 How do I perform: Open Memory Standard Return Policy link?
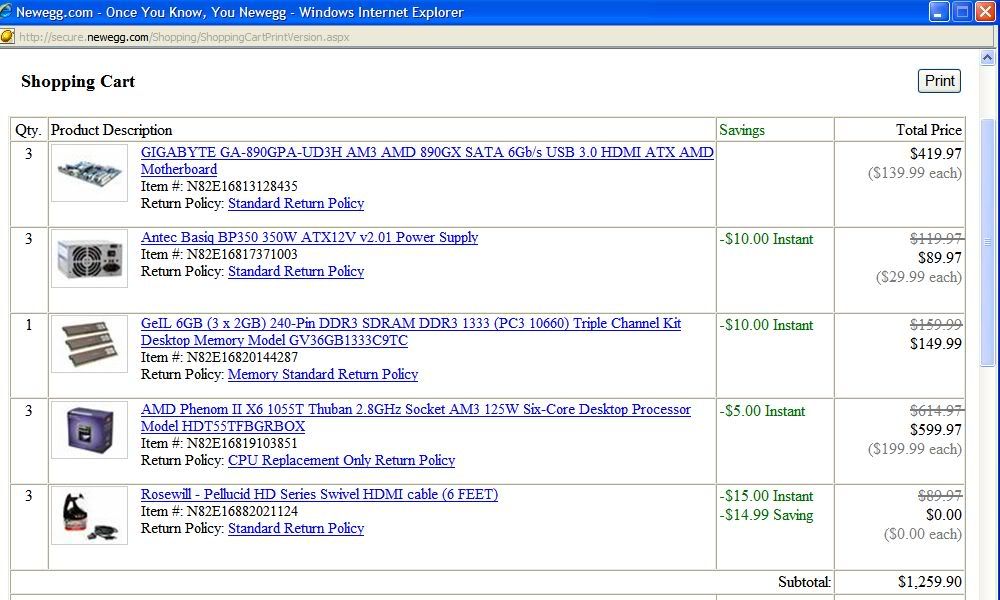[x=323, y=375]
